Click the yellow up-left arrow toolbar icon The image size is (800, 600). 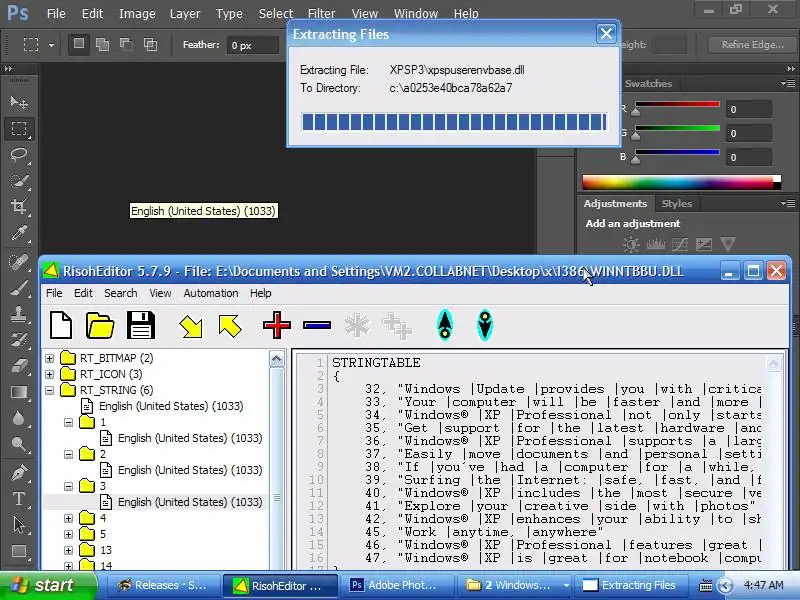pos(230,326)
